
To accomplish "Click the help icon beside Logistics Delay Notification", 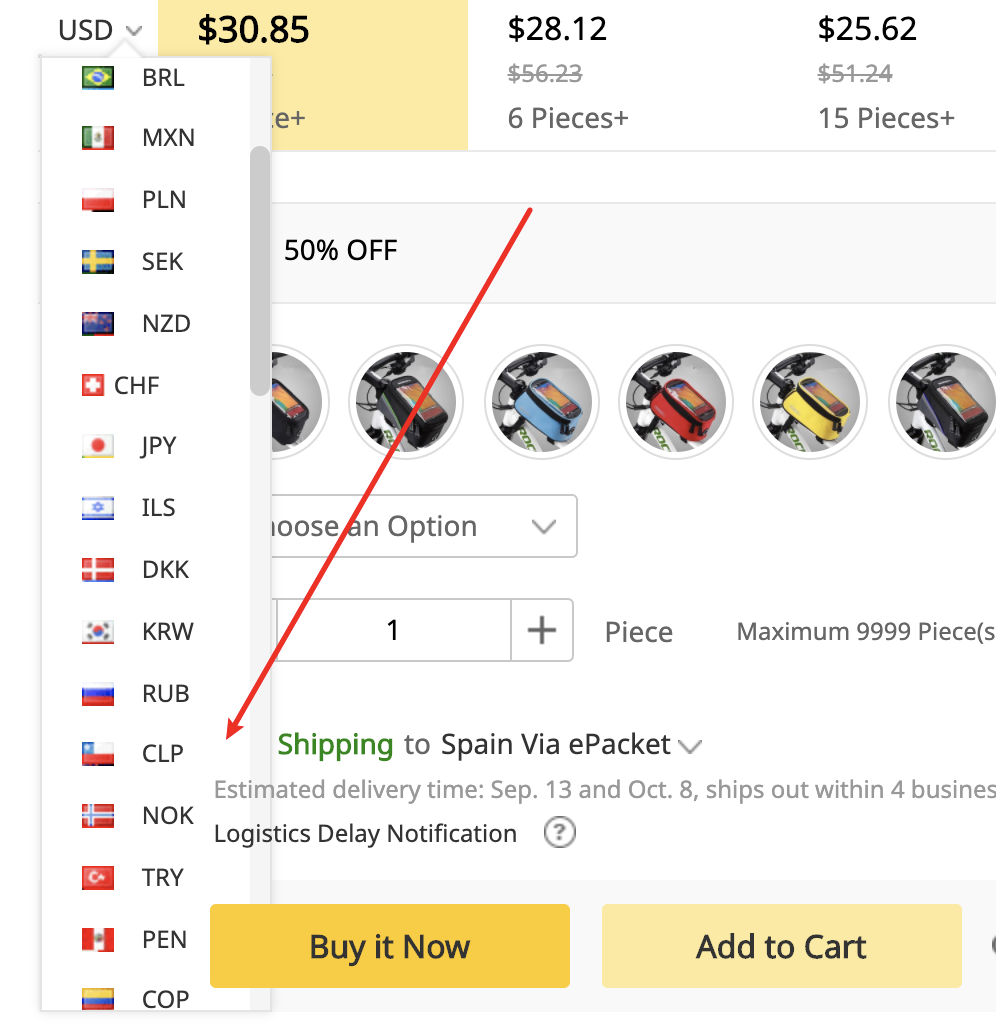I will [560, 833].
